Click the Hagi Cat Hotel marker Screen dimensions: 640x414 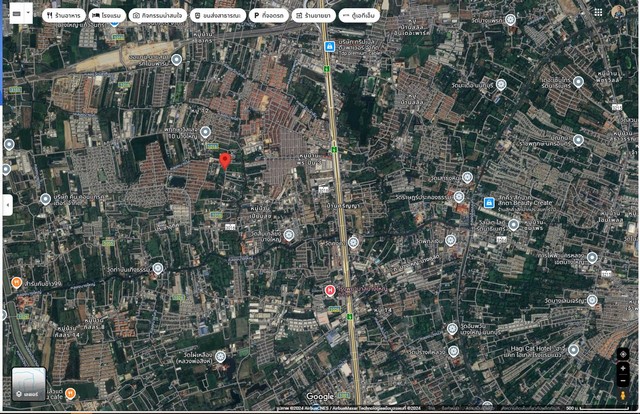point(573,350)
